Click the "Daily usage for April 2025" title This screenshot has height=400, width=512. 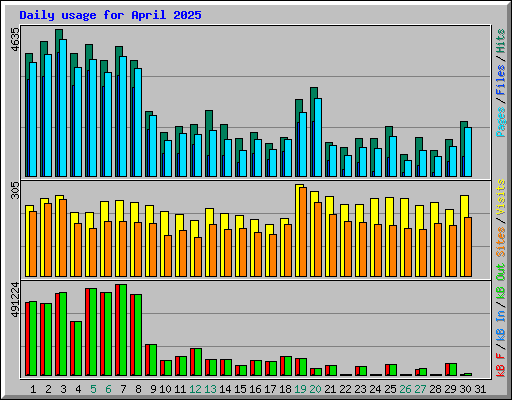point(110,15)
